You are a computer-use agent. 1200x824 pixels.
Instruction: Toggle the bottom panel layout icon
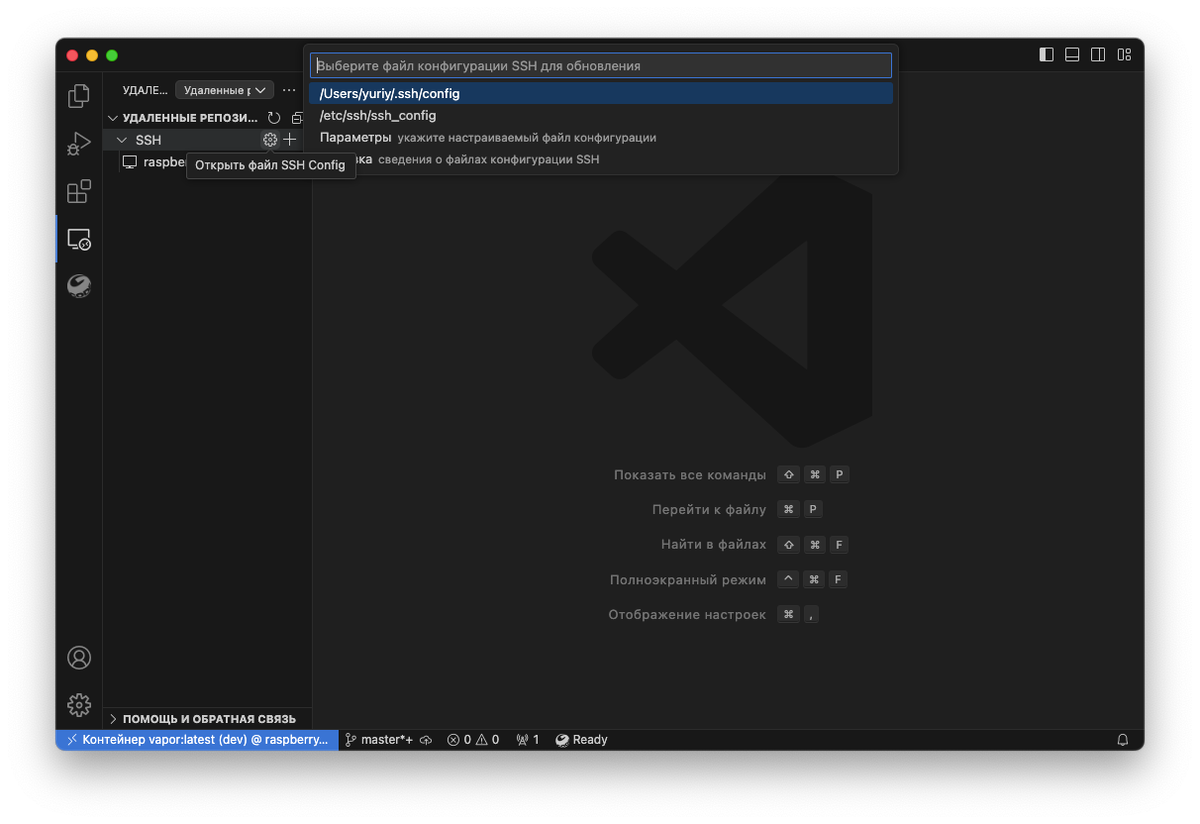[x=1072, y=54]
